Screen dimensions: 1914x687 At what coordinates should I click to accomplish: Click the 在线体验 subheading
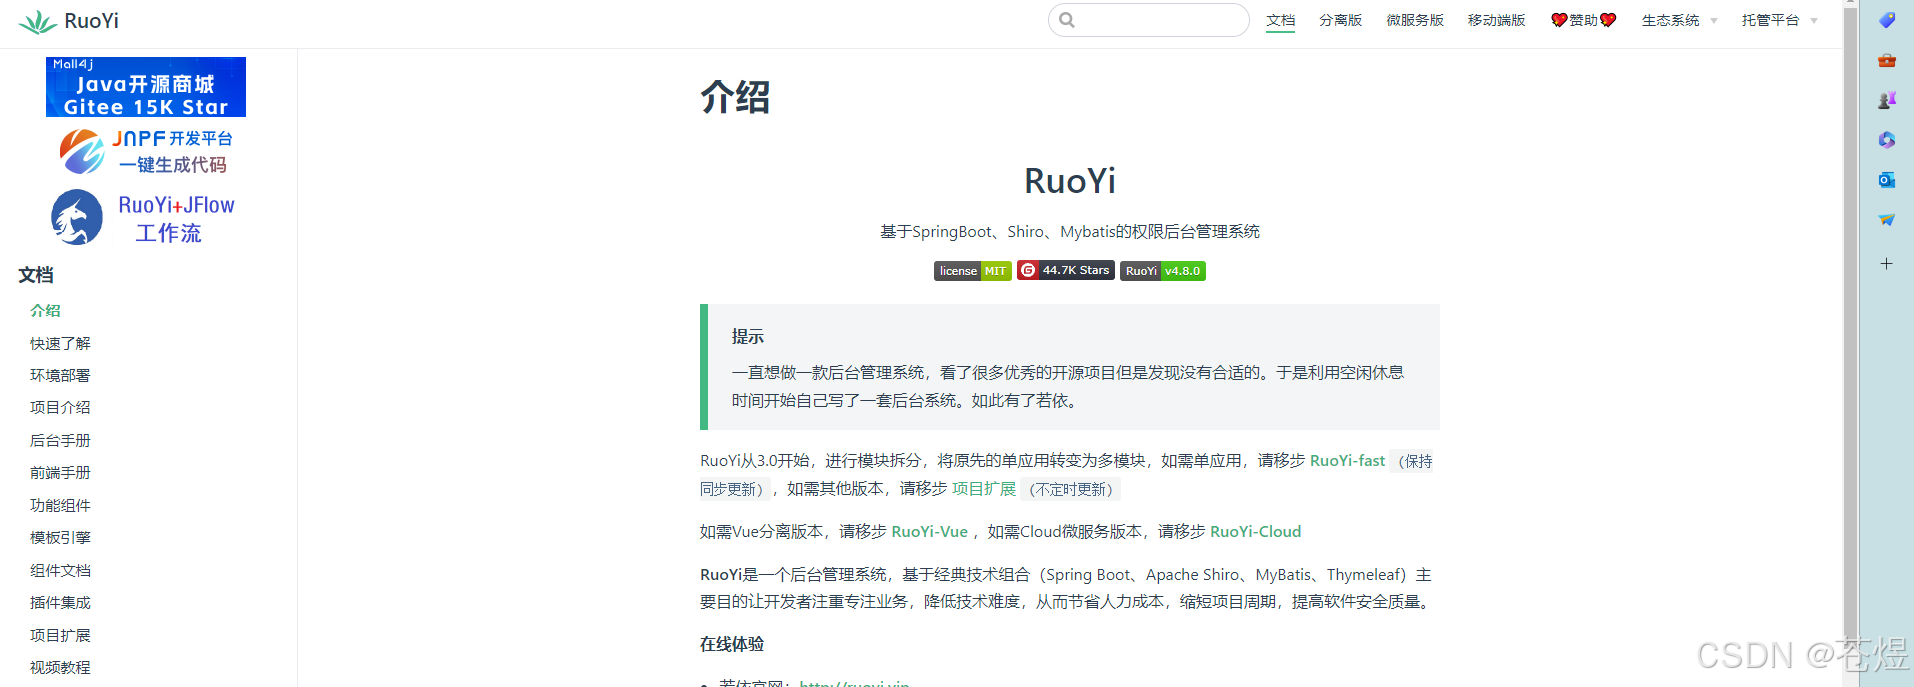[732, 644]
